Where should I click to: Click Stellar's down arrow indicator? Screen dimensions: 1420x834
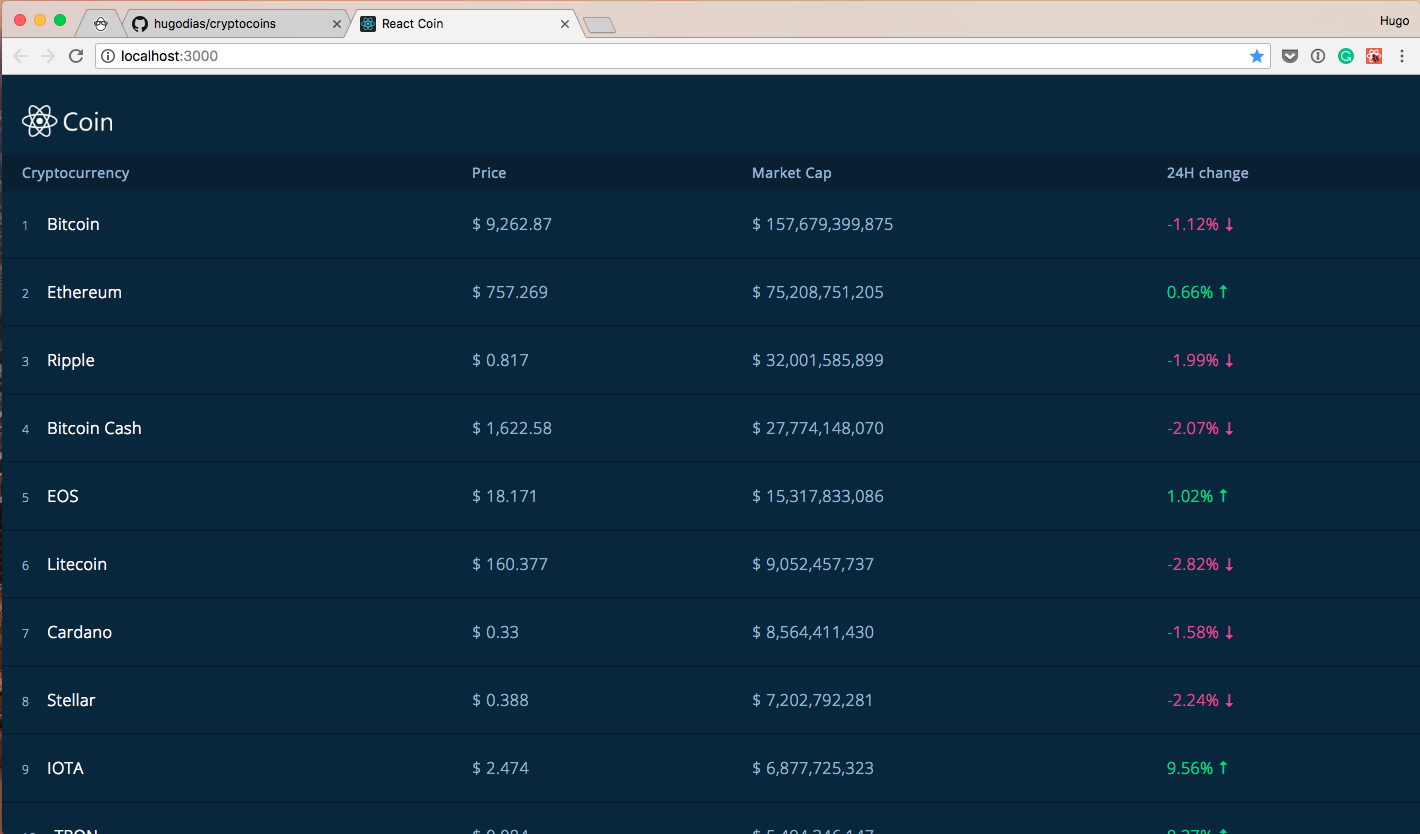click(x=1229, y=700)
